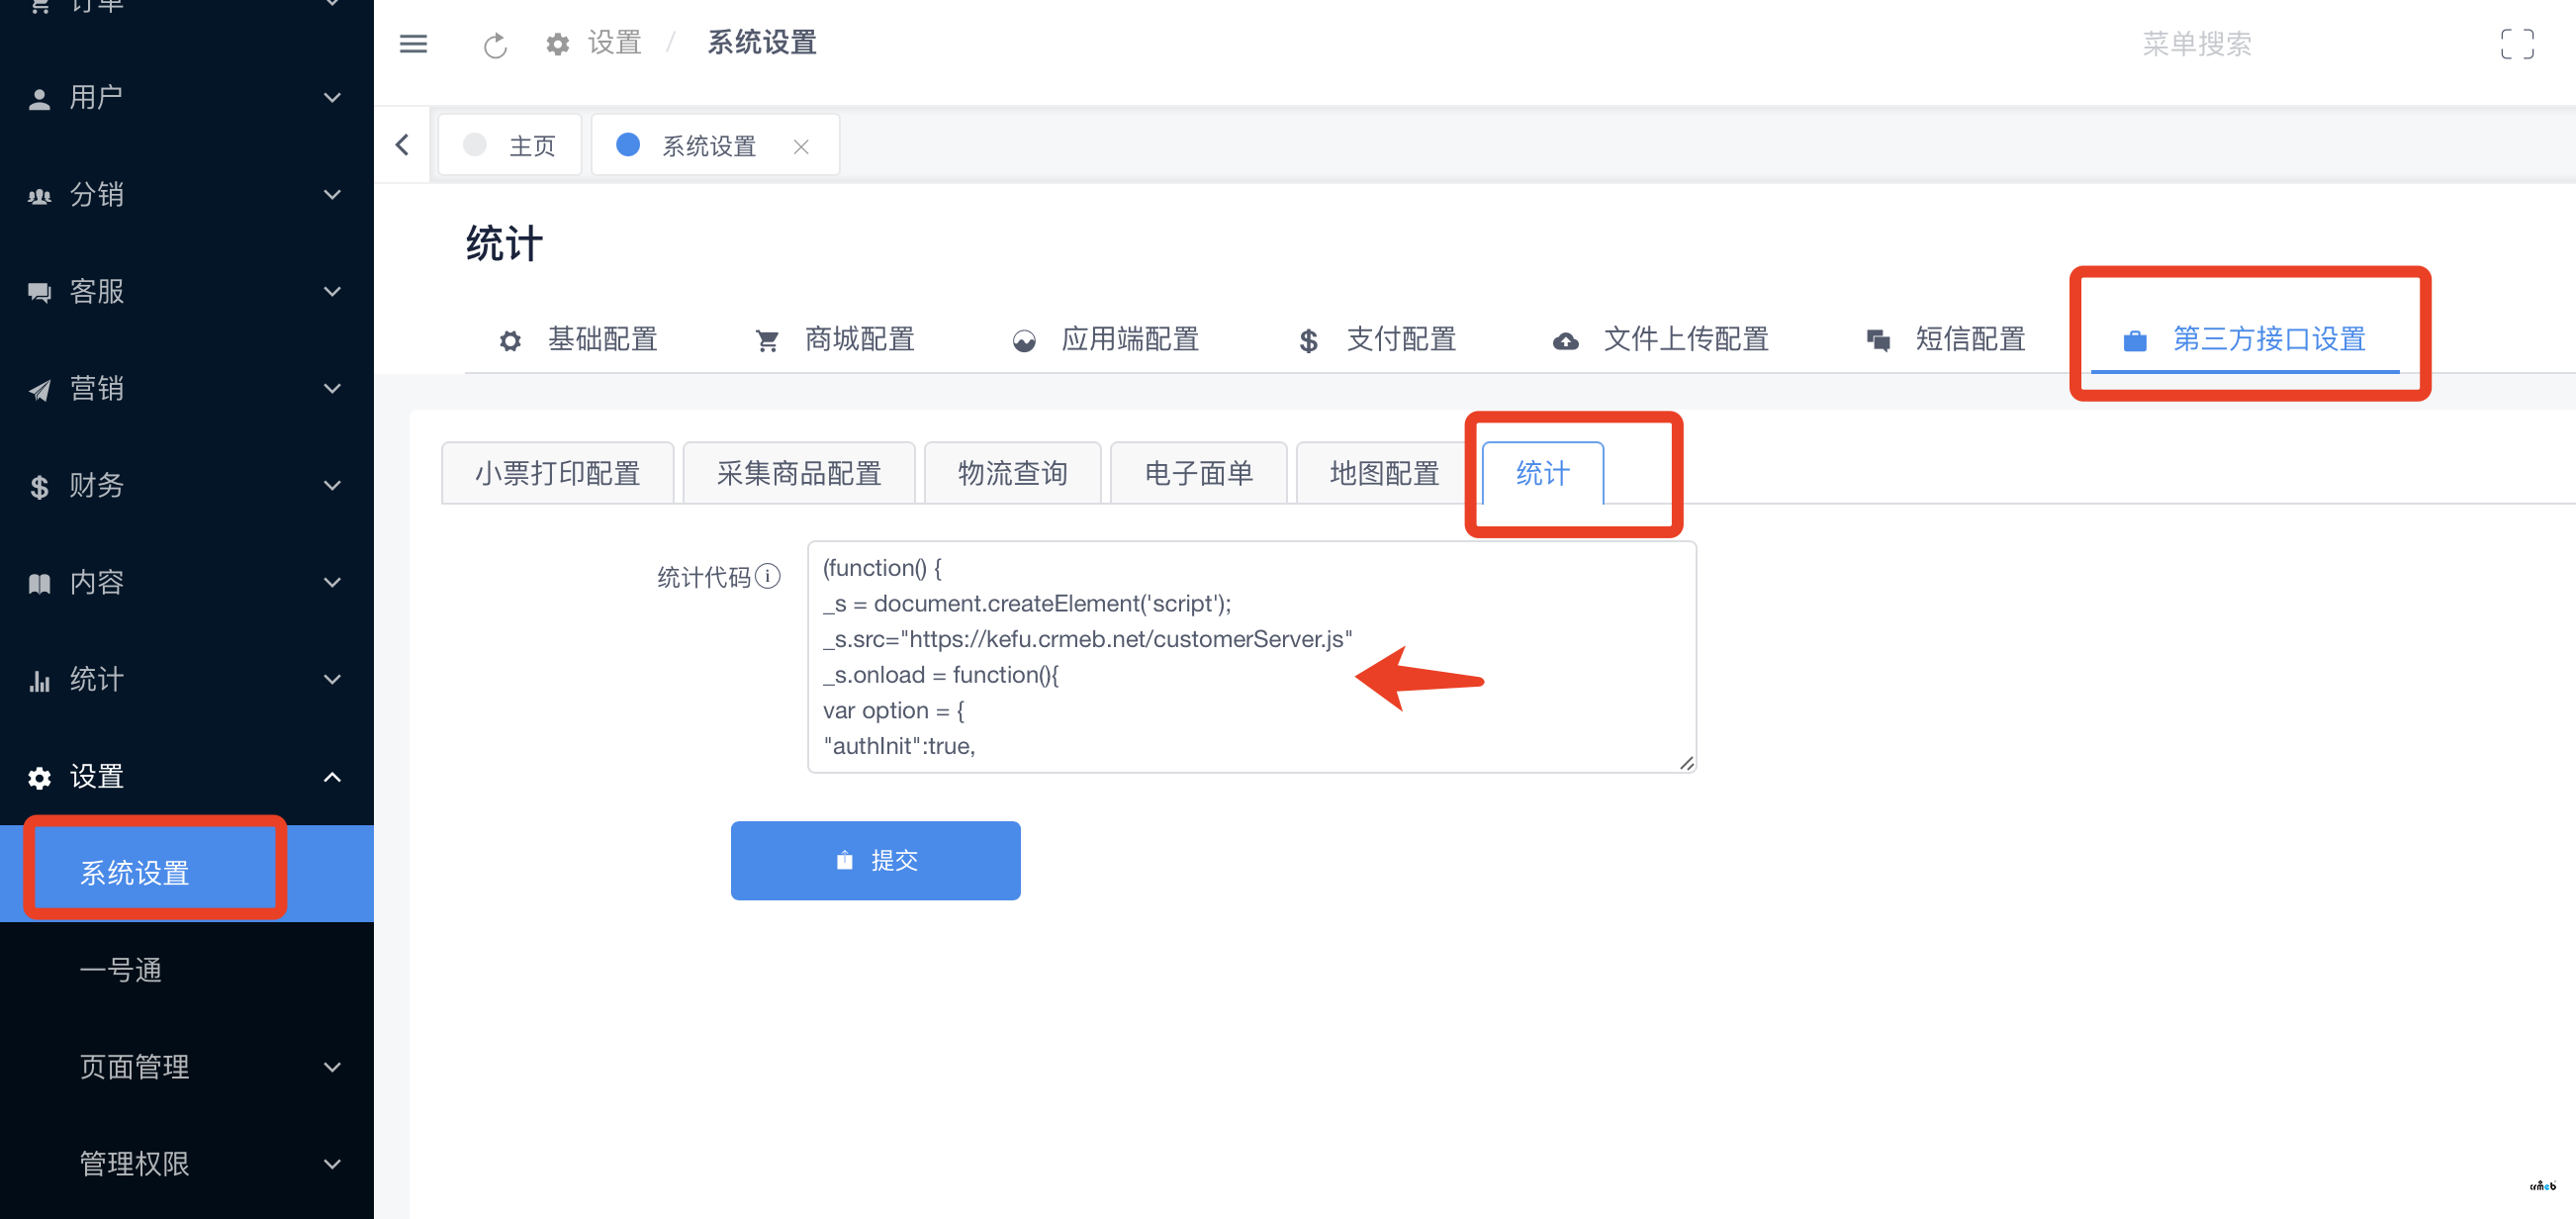The height and width of the screenshot is (1219, 2576).
Task: Click the 基础配置 gear icon
Action: tap(510, 340)
